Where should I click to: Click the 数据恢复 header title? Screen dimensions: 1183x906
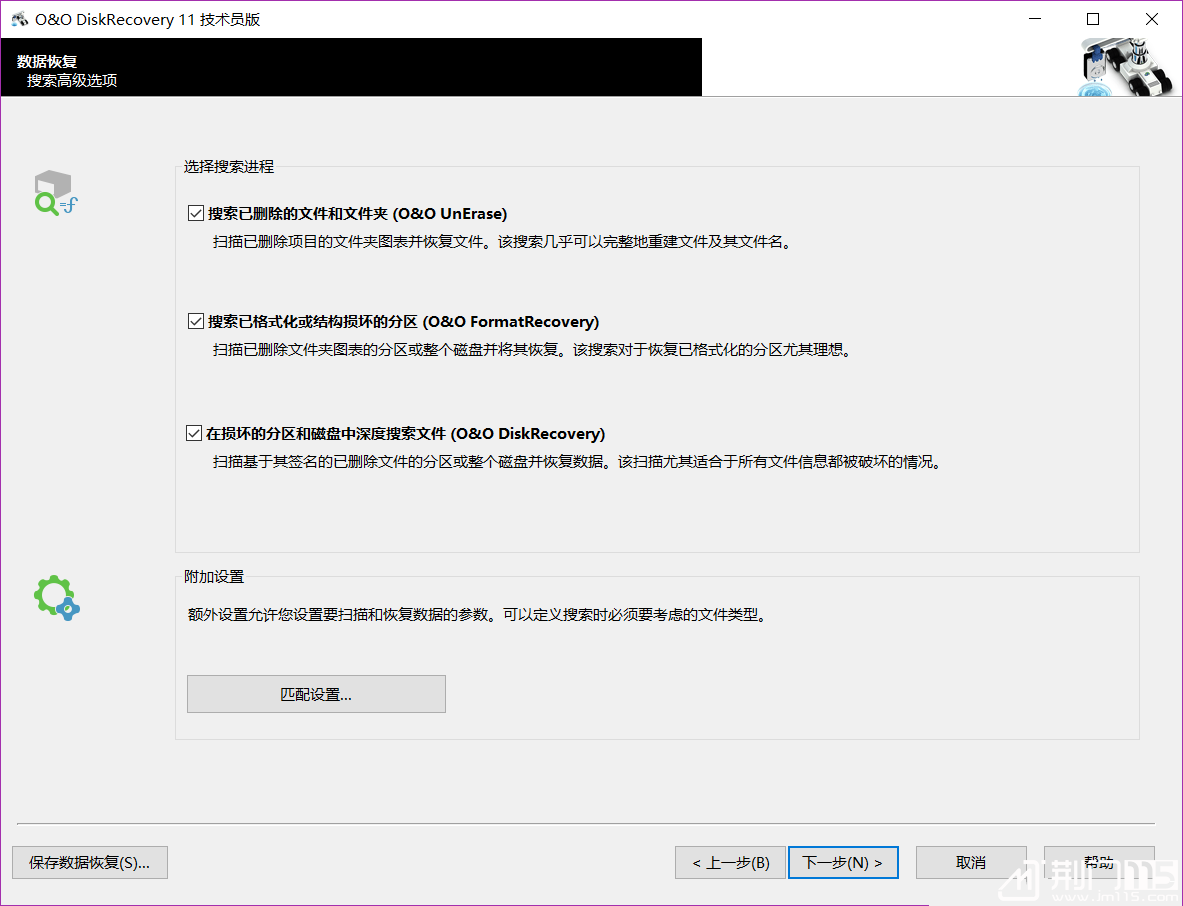coord(47,61)
